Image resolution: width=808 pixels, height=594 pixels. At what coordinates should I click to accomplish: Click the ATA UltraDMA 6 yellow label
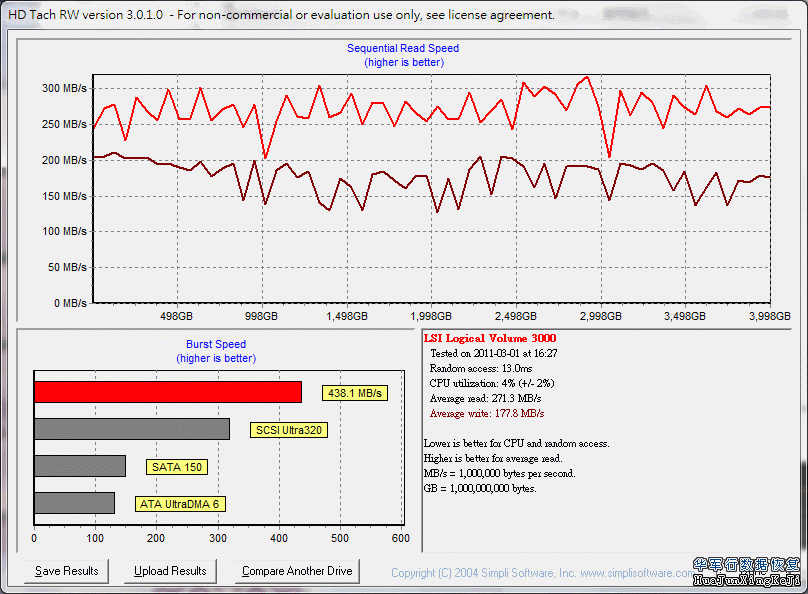tap(180, 504)
